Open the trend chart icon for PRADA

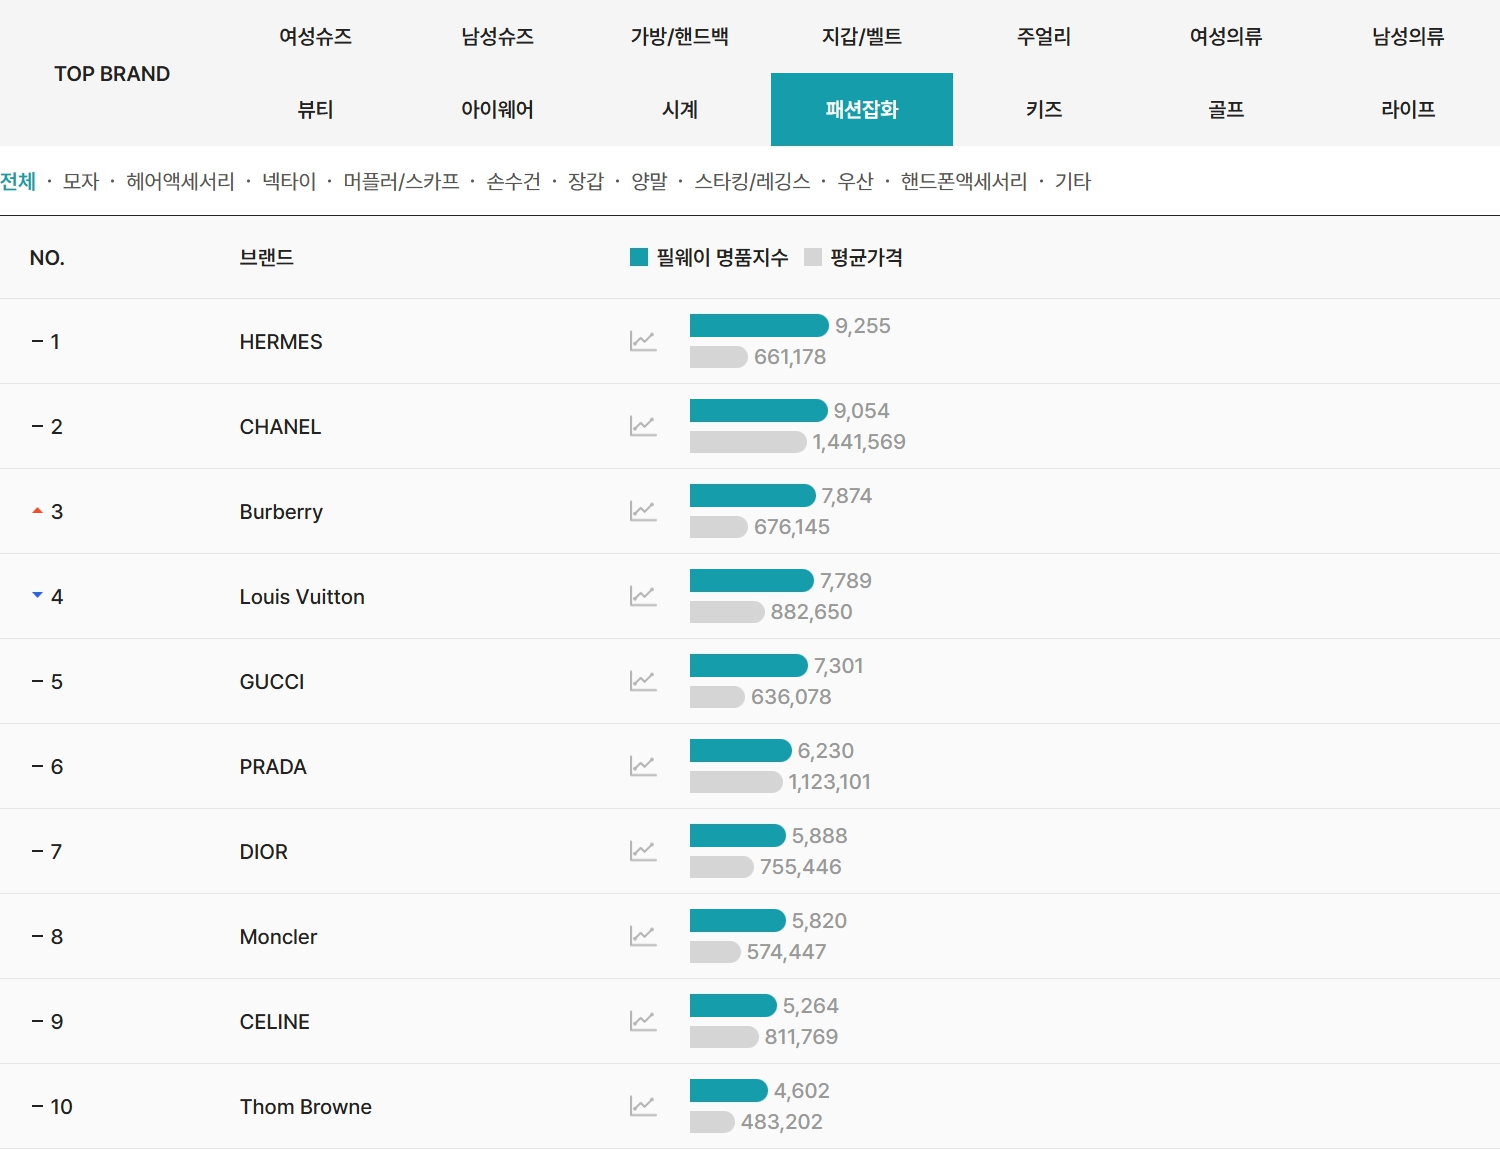click(643, 766)
